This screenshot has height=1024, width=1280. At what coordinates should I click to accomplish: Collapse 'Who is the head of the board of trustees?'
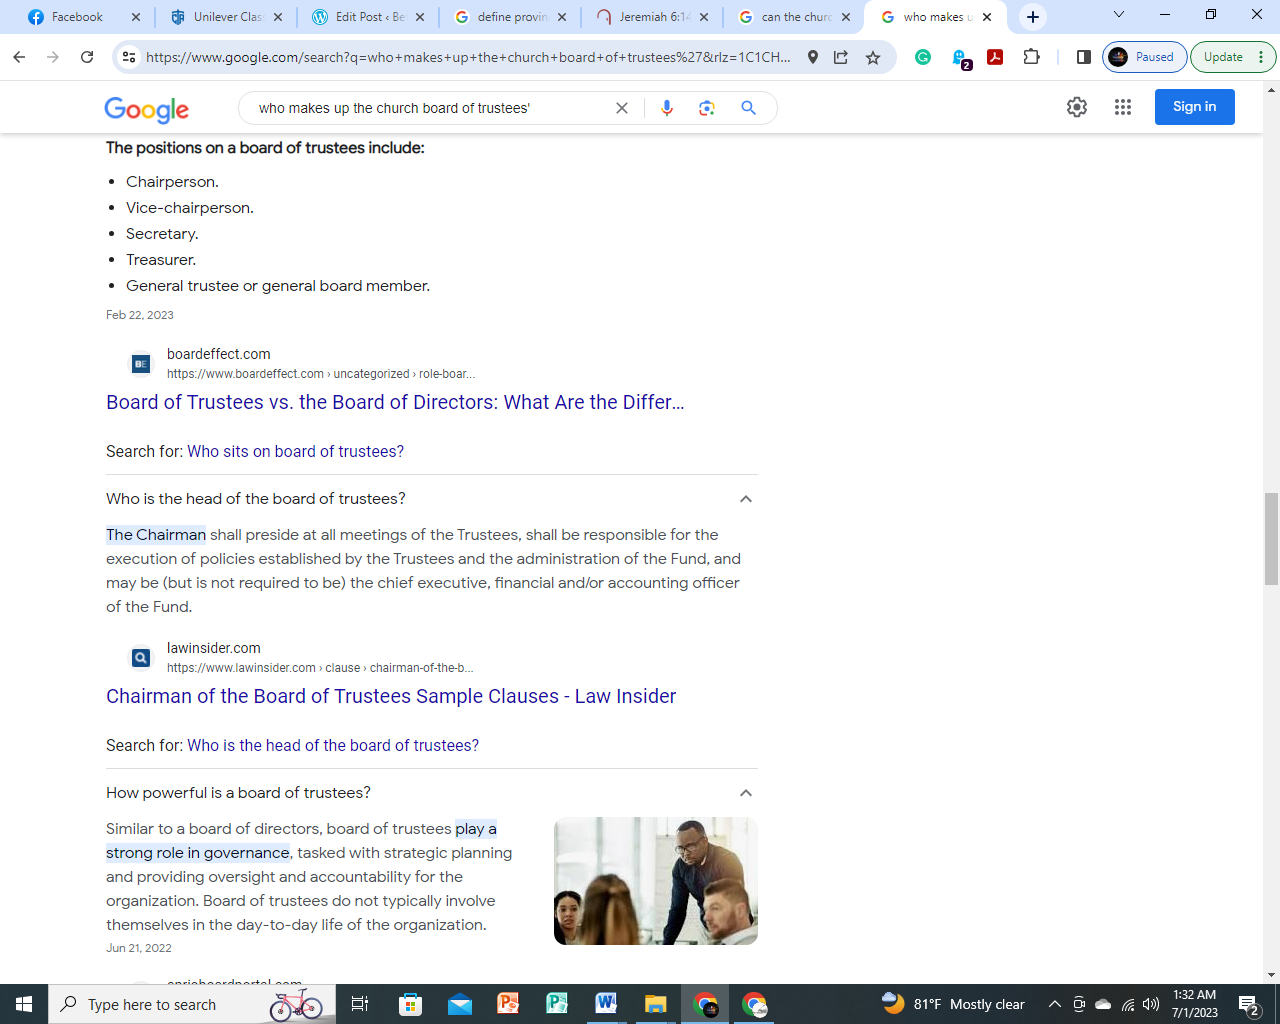tap(745, 499)
